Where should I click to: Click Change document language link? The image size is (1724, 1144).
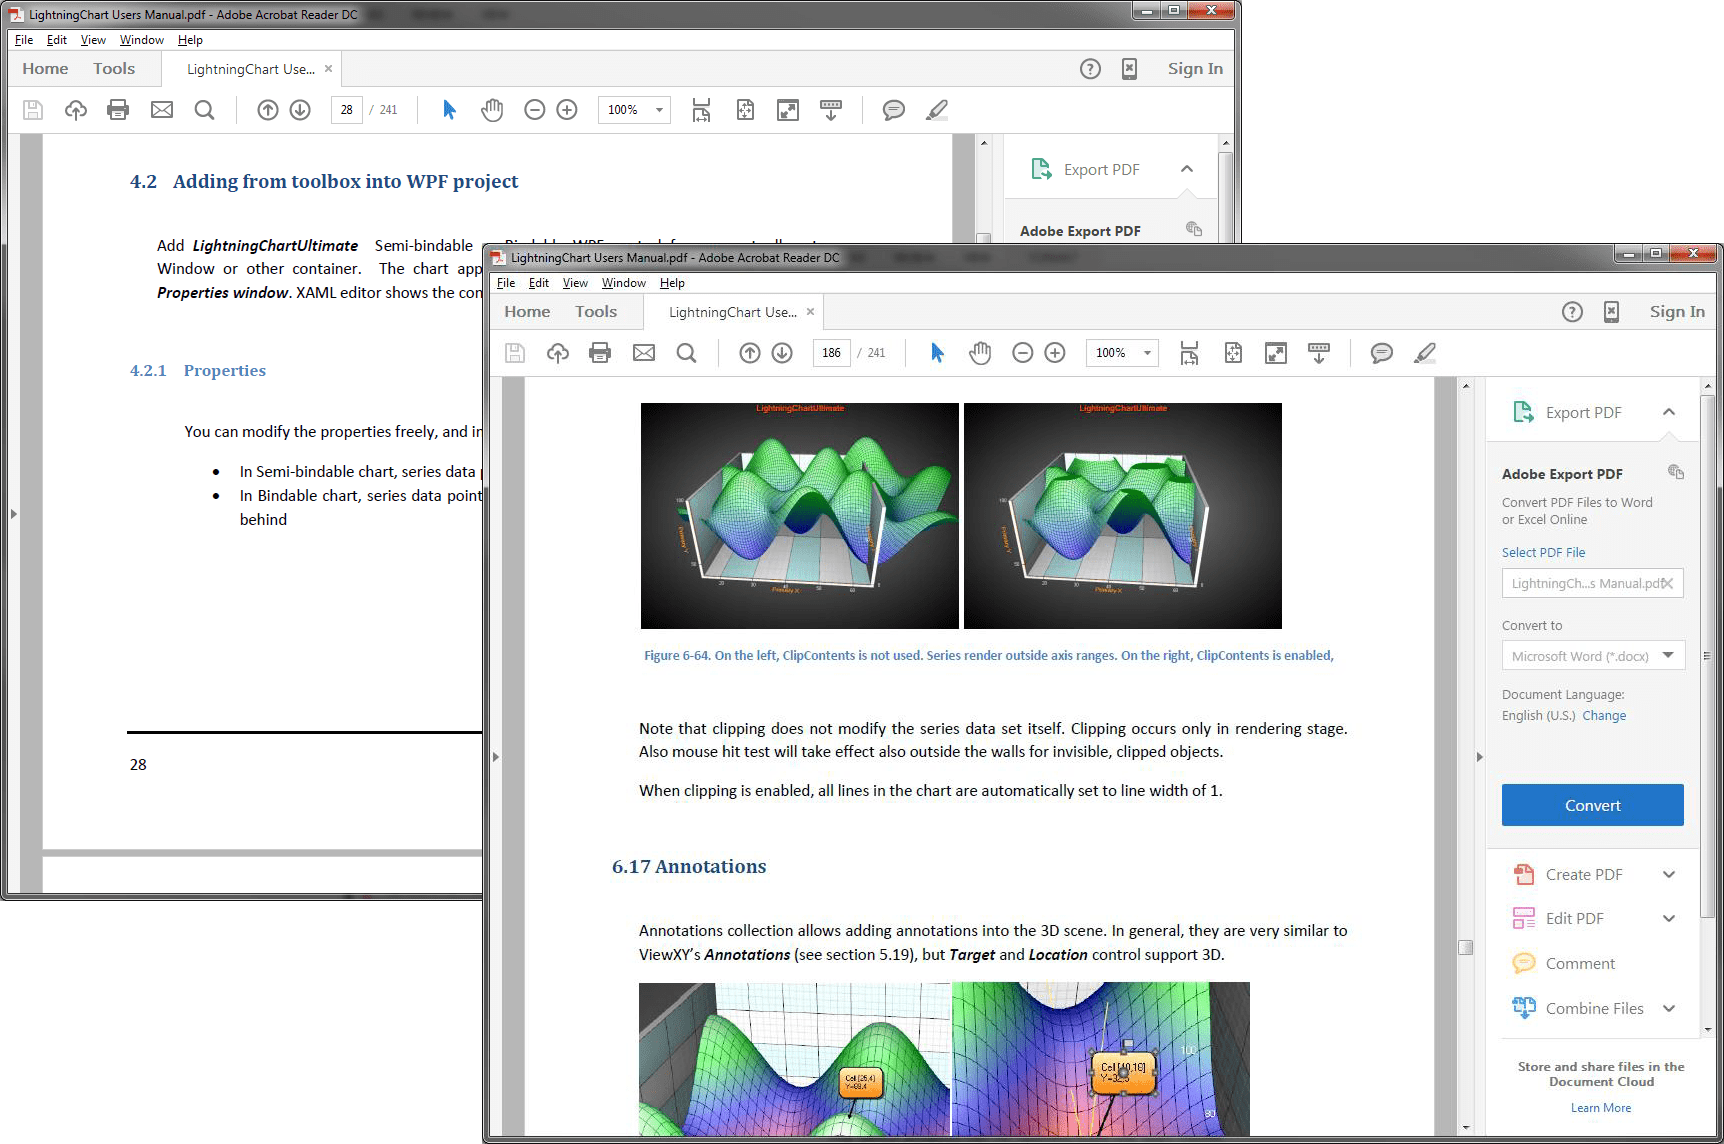[1604, 716]
